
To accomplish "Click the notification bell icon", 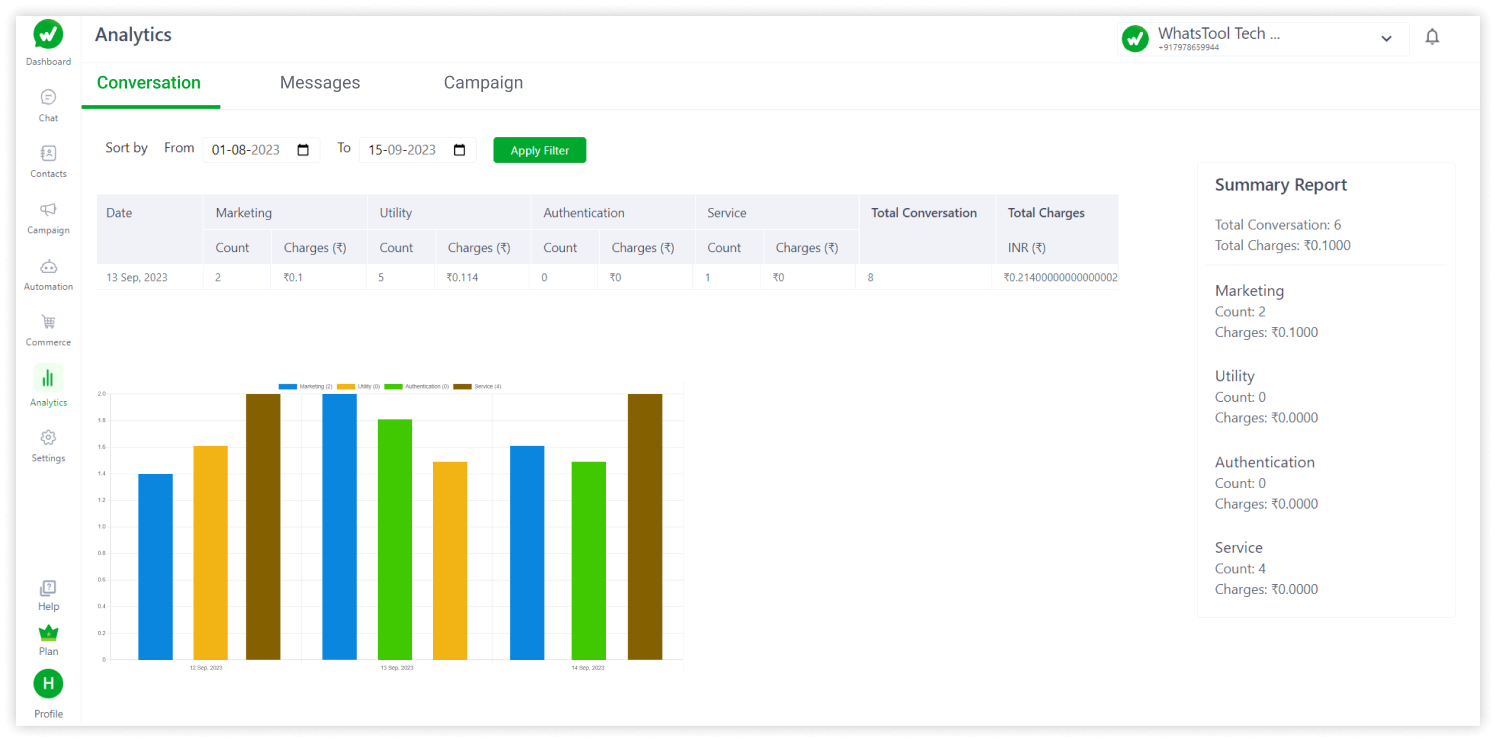I will tap(1432, 35).
